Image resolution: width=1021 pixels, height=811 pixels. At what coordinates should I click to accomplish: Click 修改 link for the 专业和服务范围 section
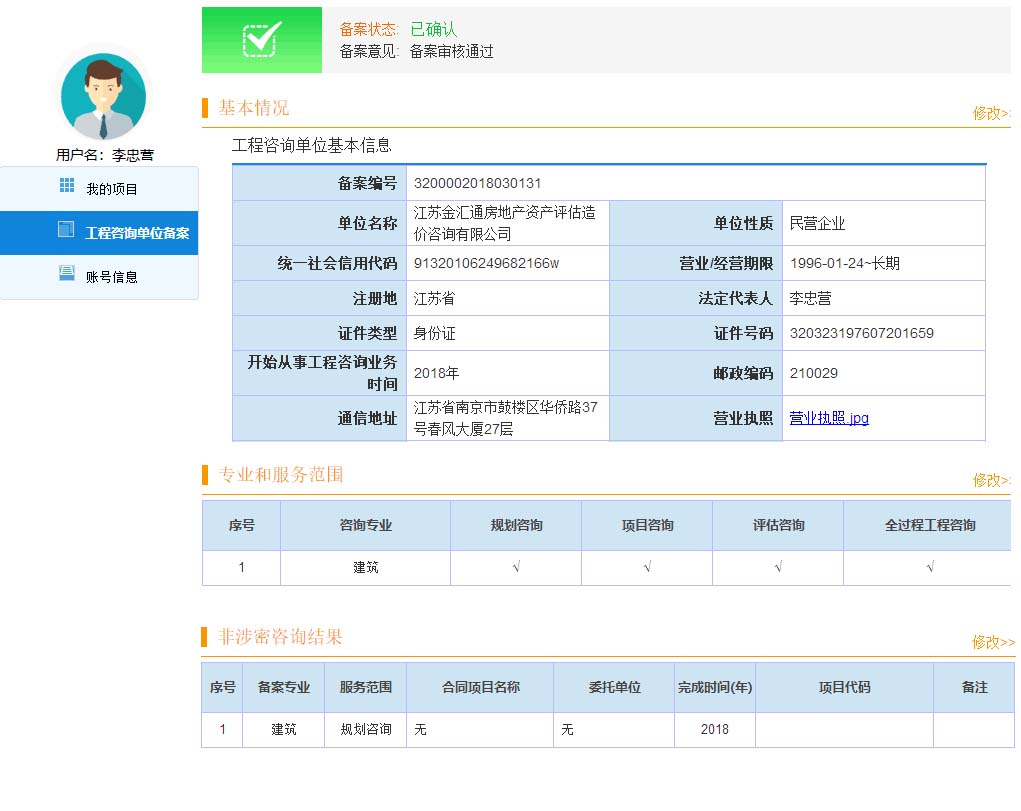991,480
